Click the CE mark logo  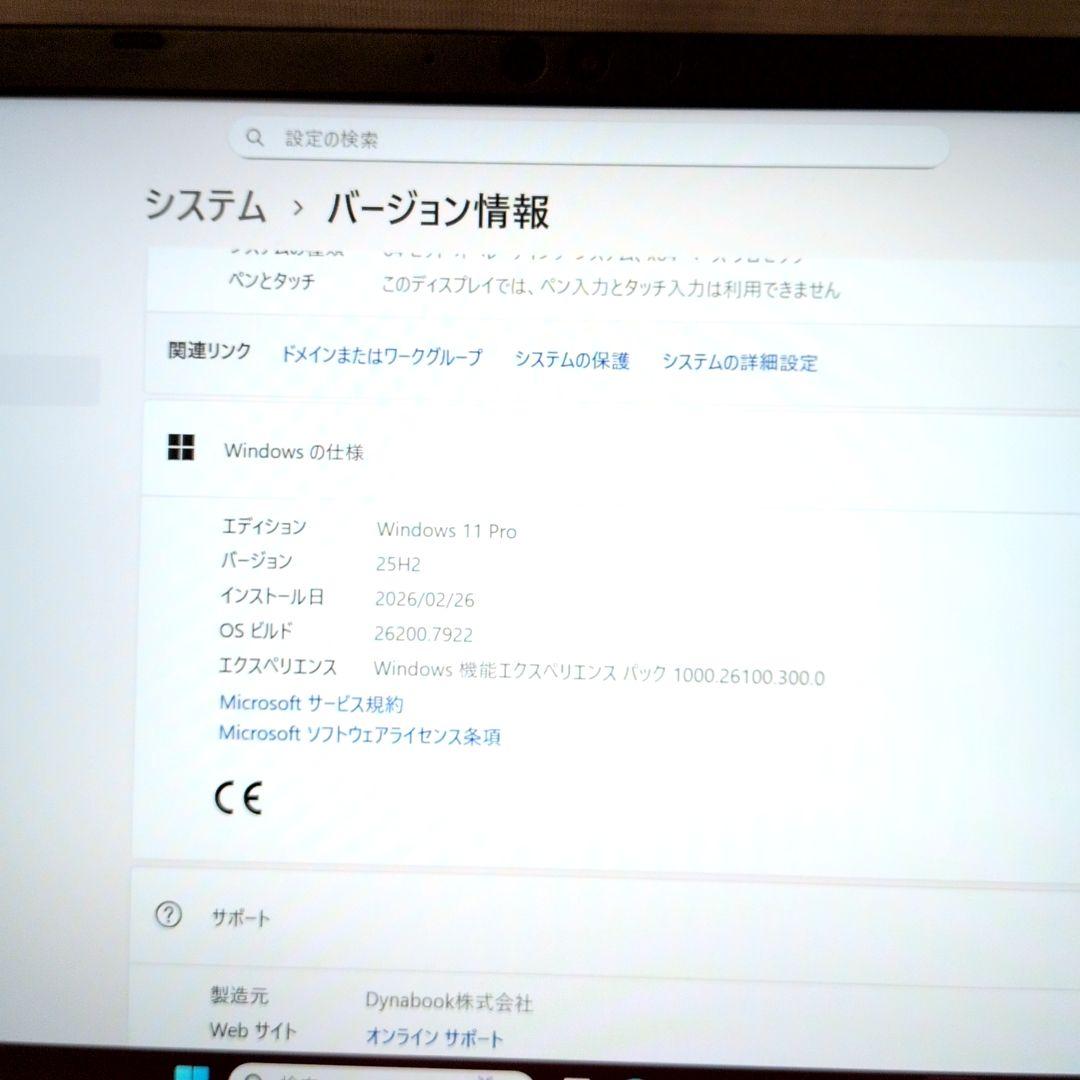click(x=238, y=798)
